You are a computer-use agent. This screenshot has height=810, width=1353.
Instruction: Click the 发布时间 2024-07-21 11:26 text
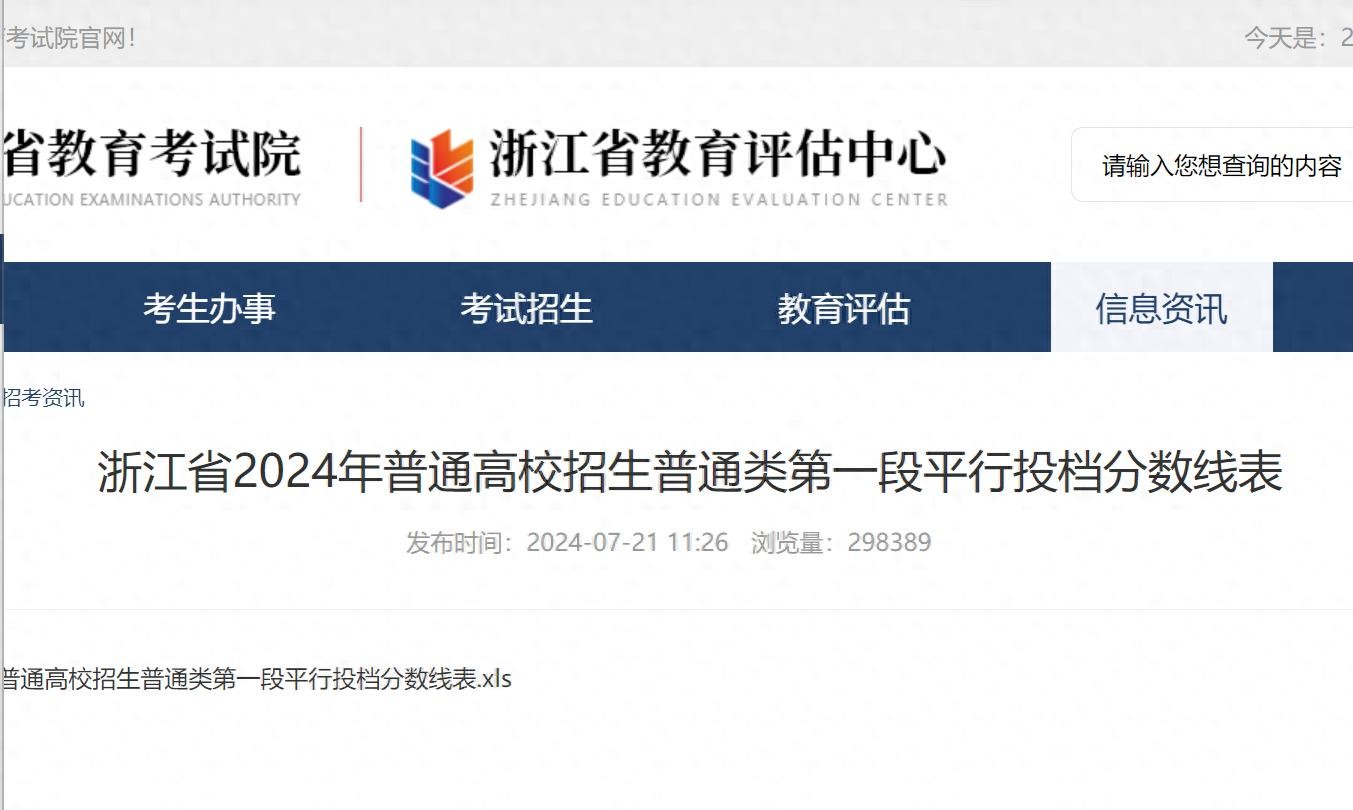coord(567,543)
